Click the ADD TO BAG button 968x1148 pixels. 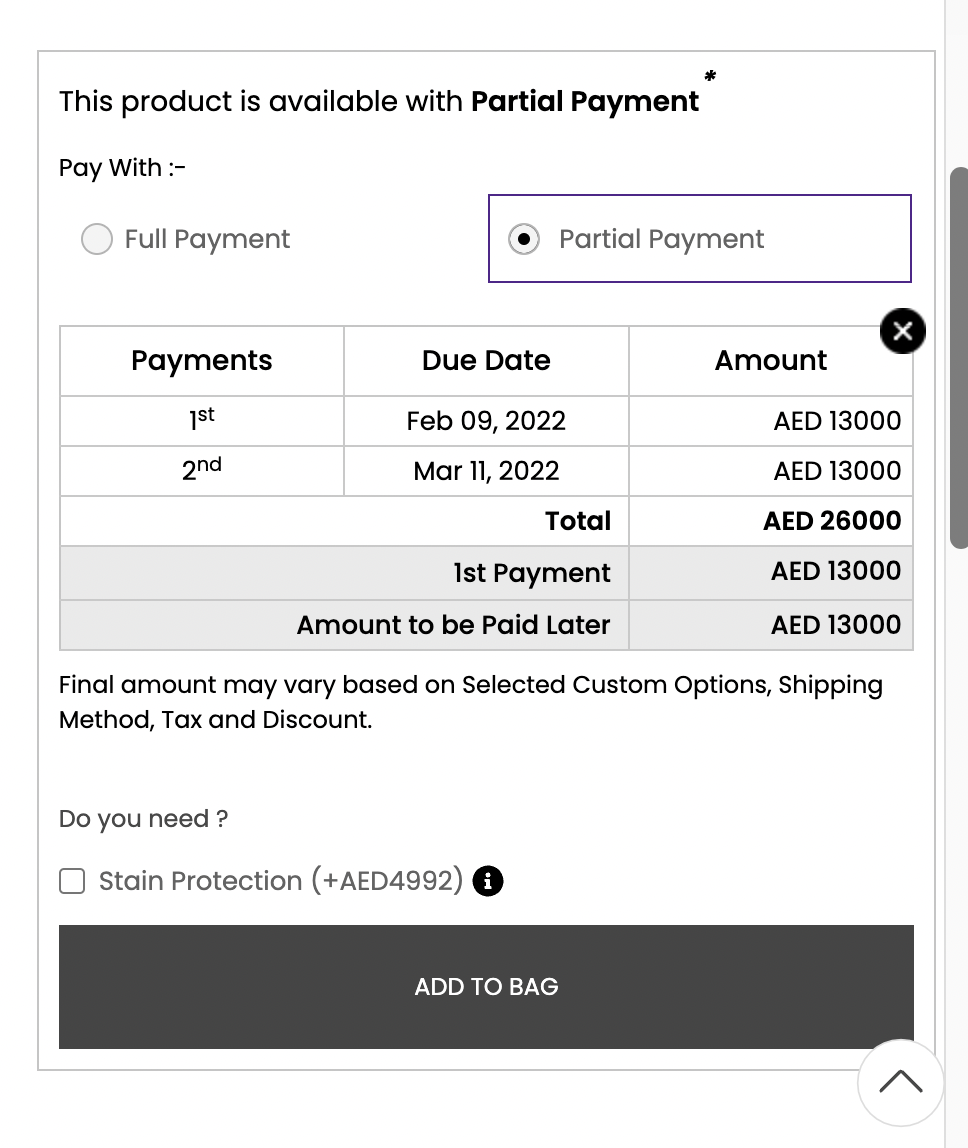click(486, 986)
